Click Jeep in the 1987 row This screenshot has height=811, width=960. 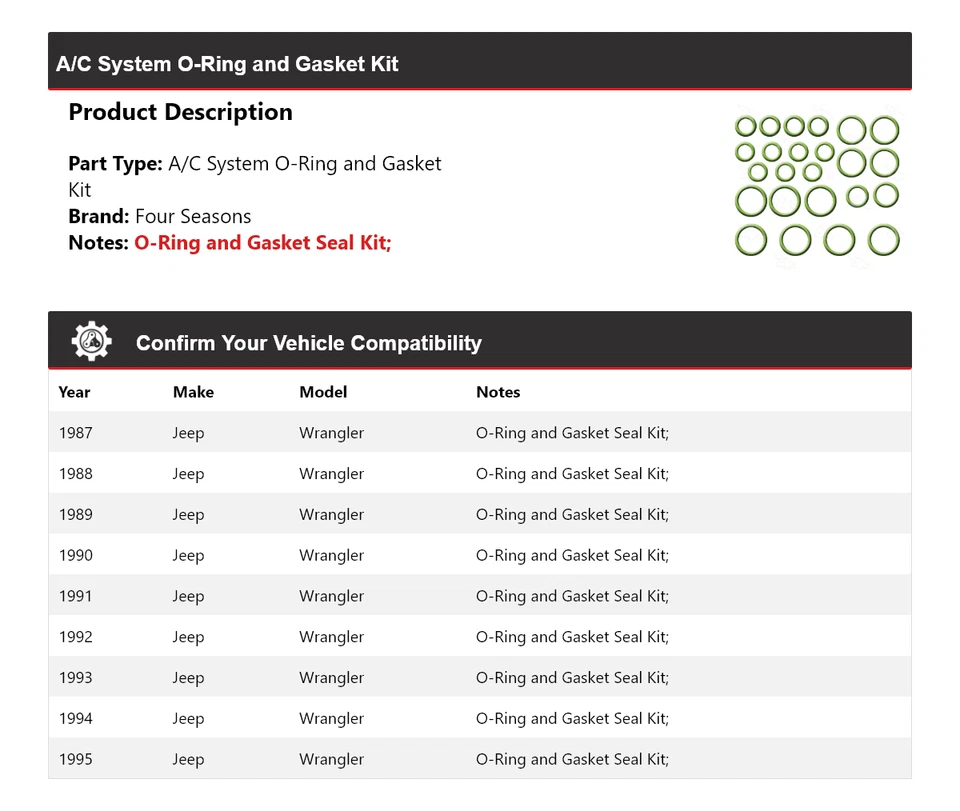click(189, 434)
